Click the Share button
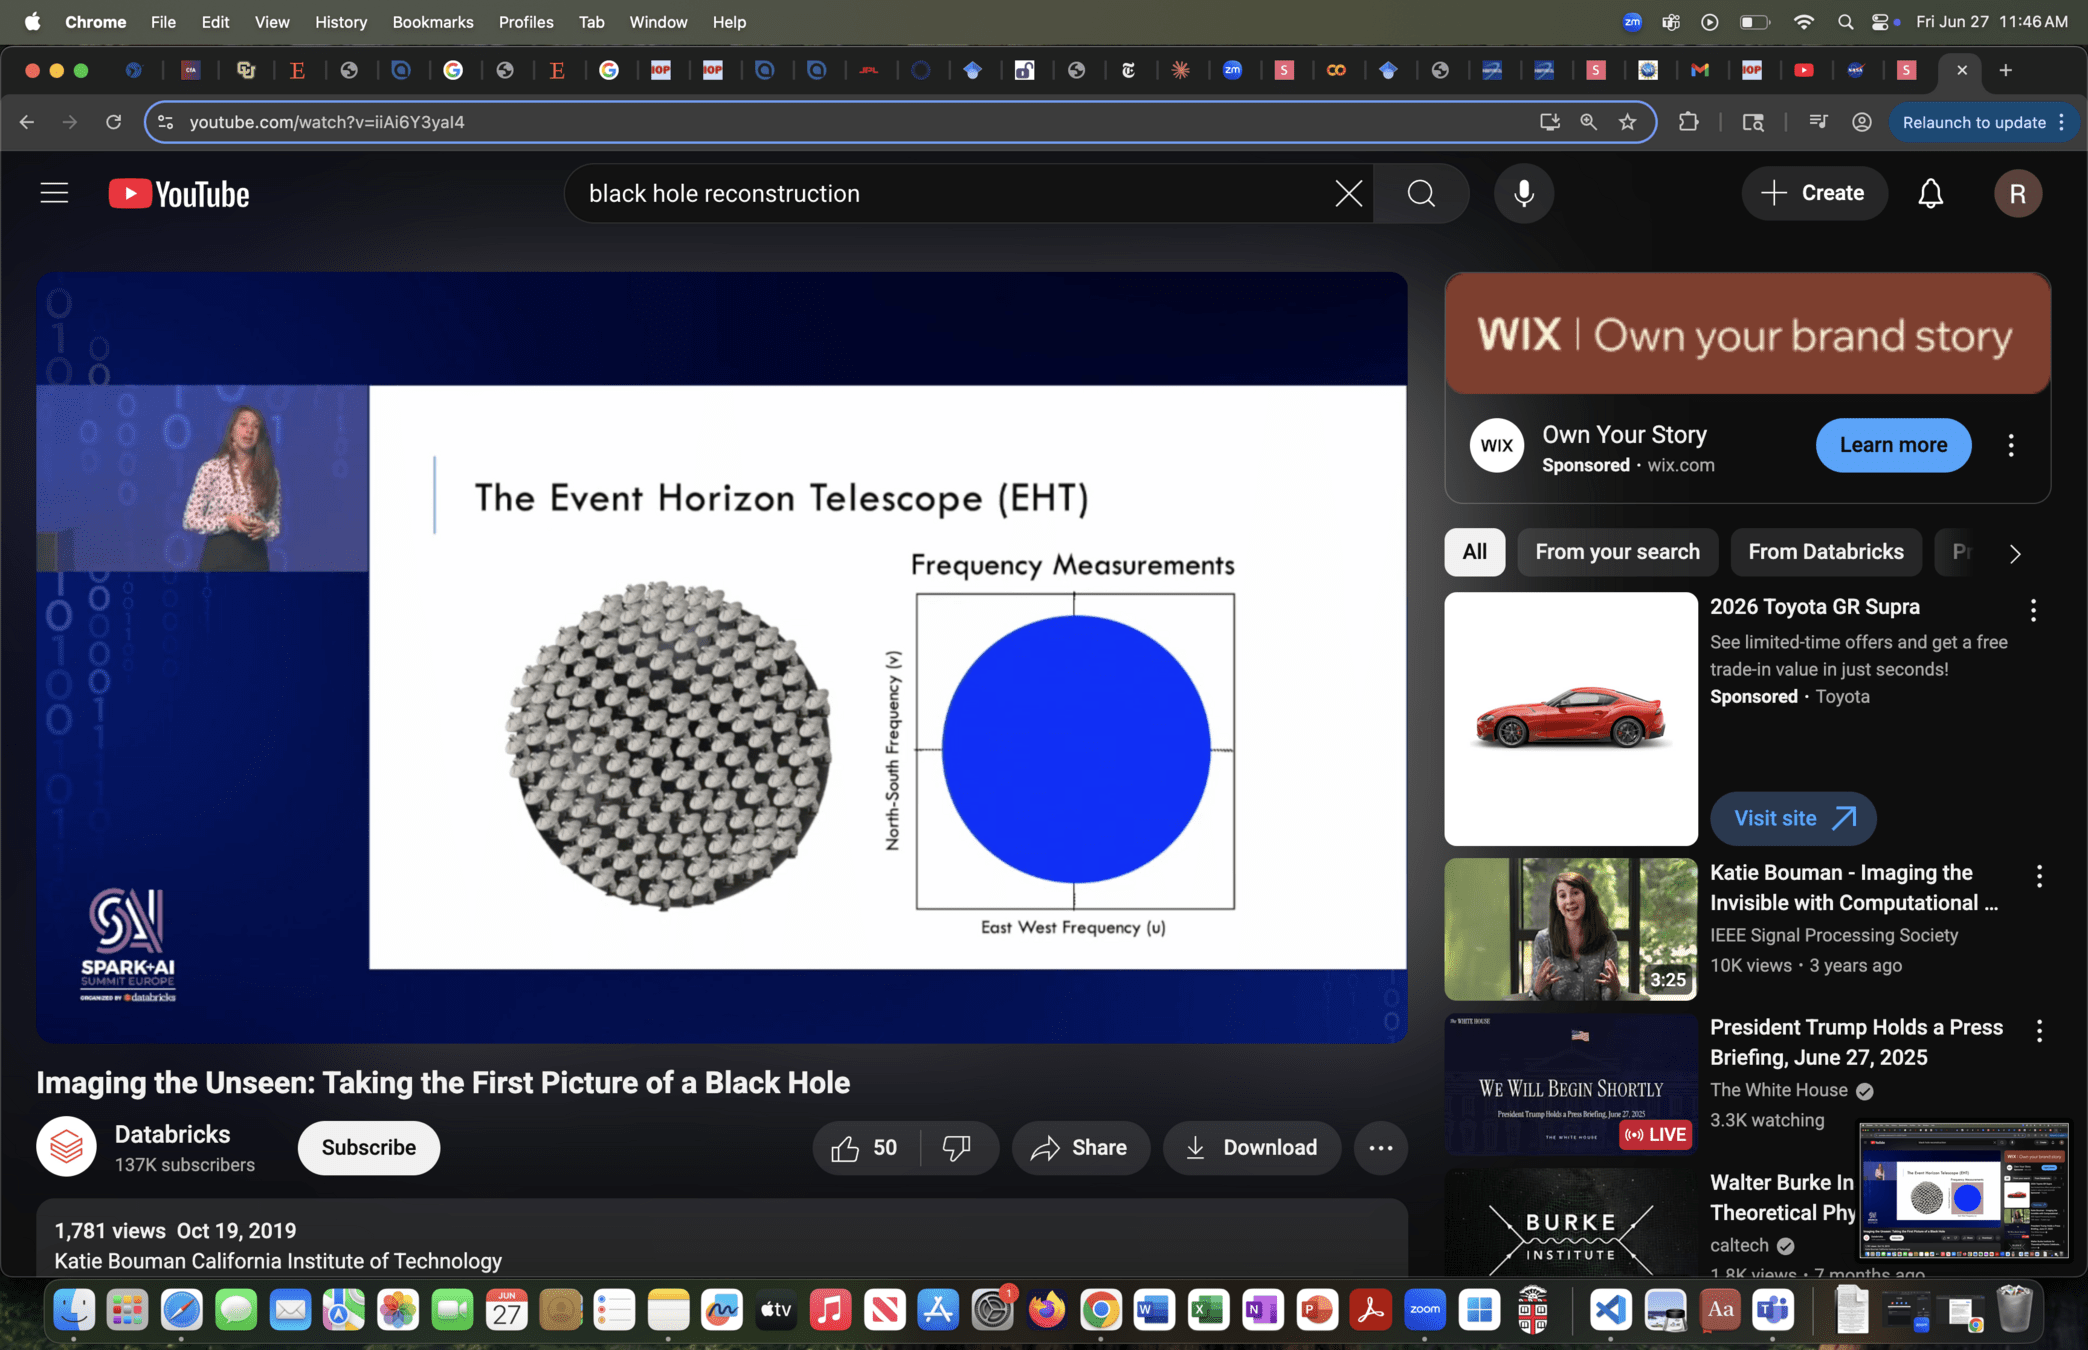 [1080, 1148]
